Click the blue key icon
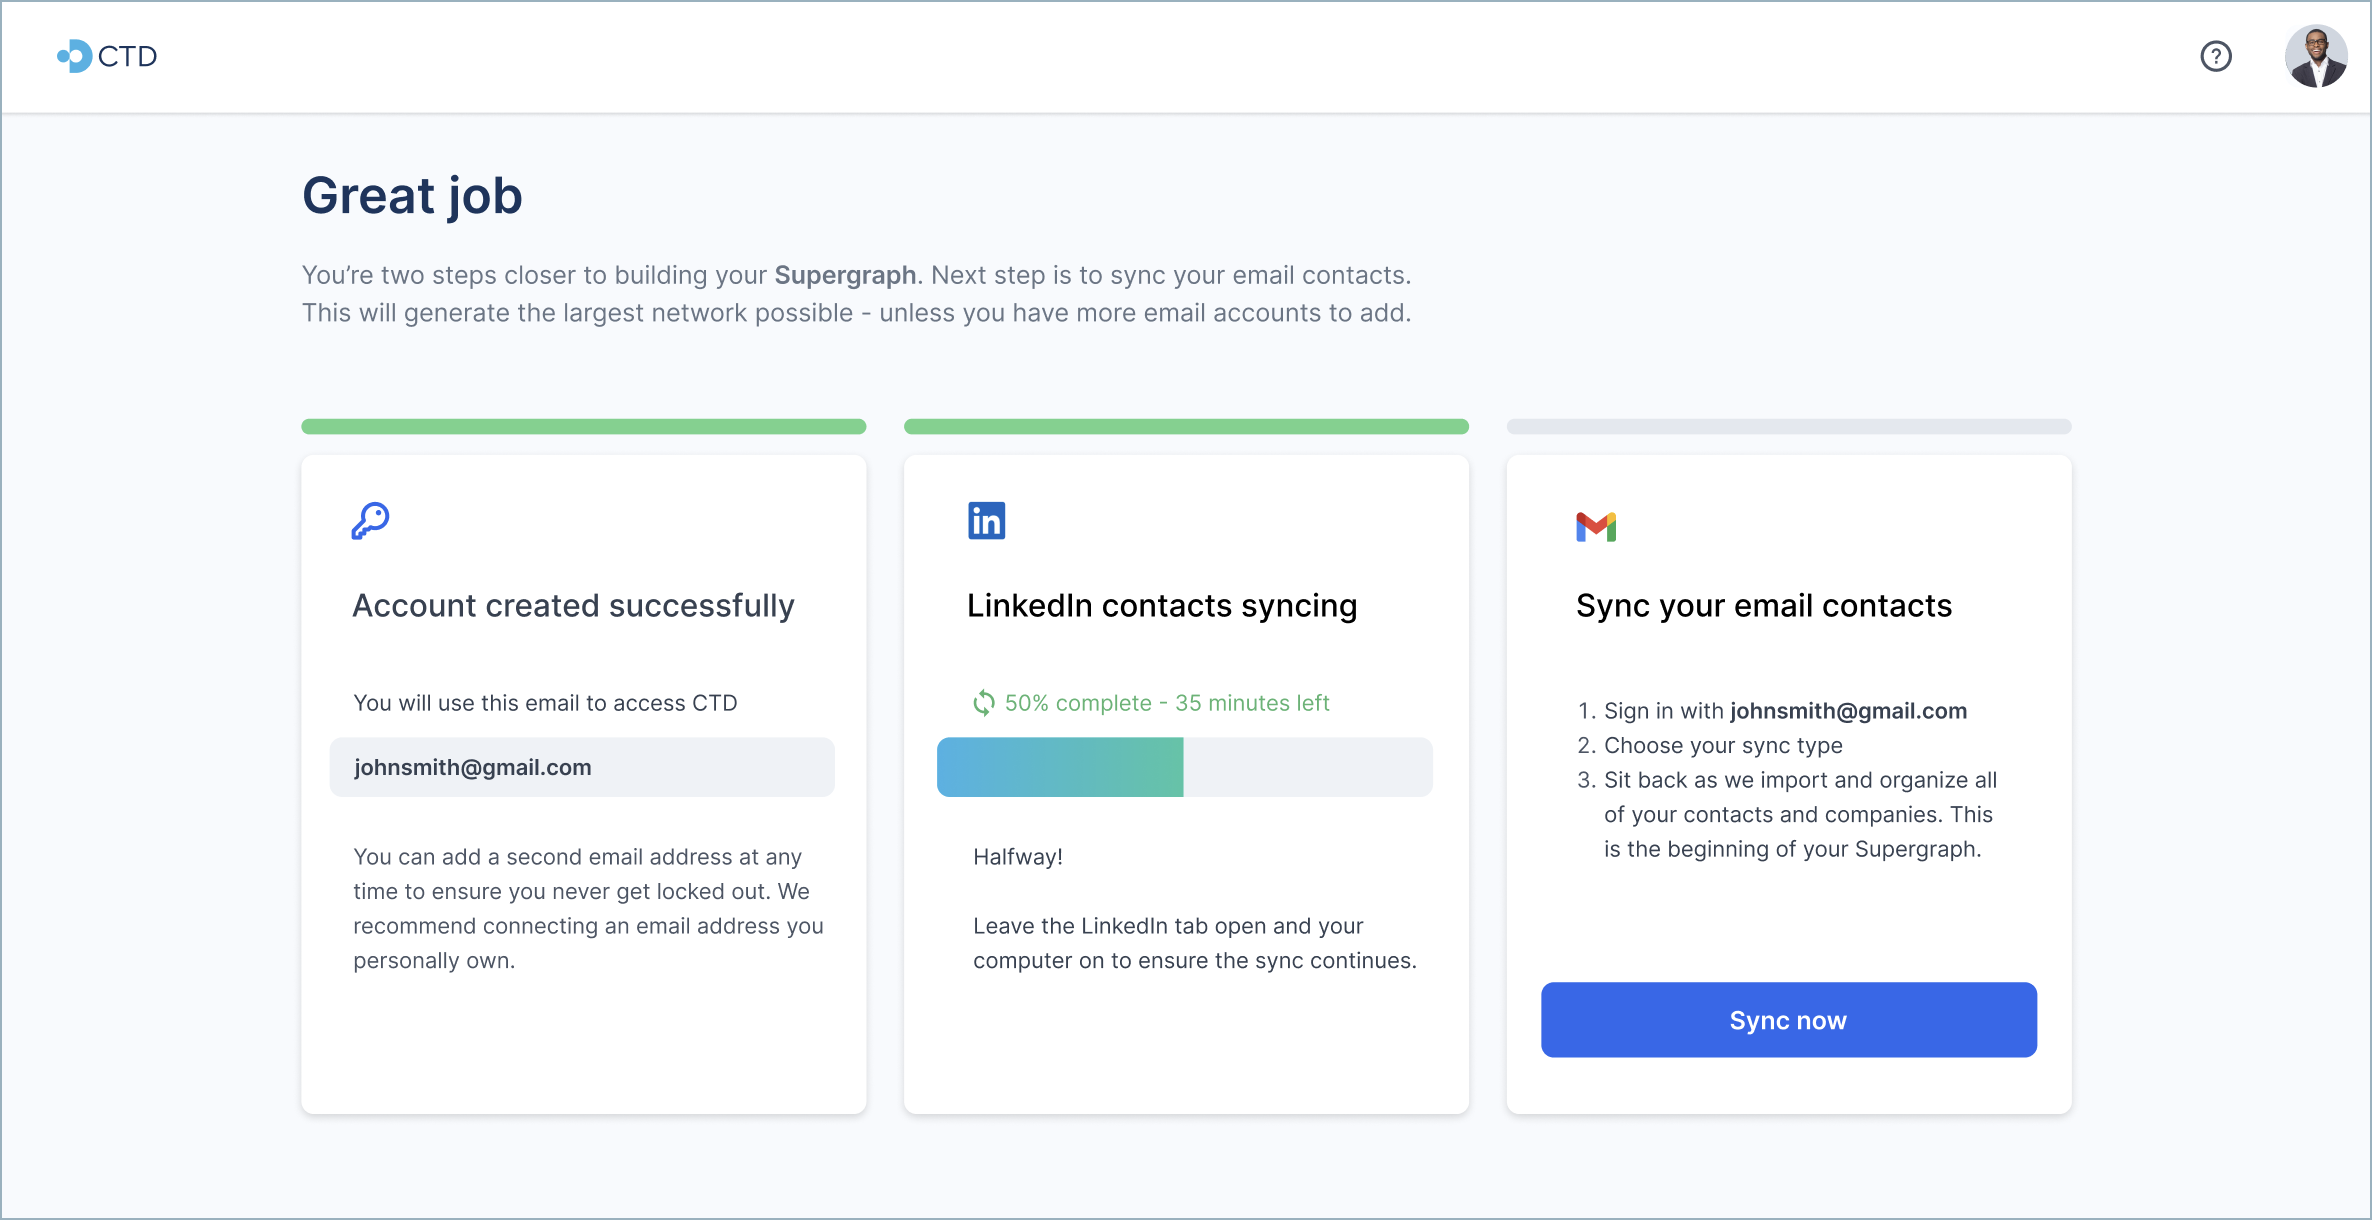 pyautogui.click(x=370, y=521)
